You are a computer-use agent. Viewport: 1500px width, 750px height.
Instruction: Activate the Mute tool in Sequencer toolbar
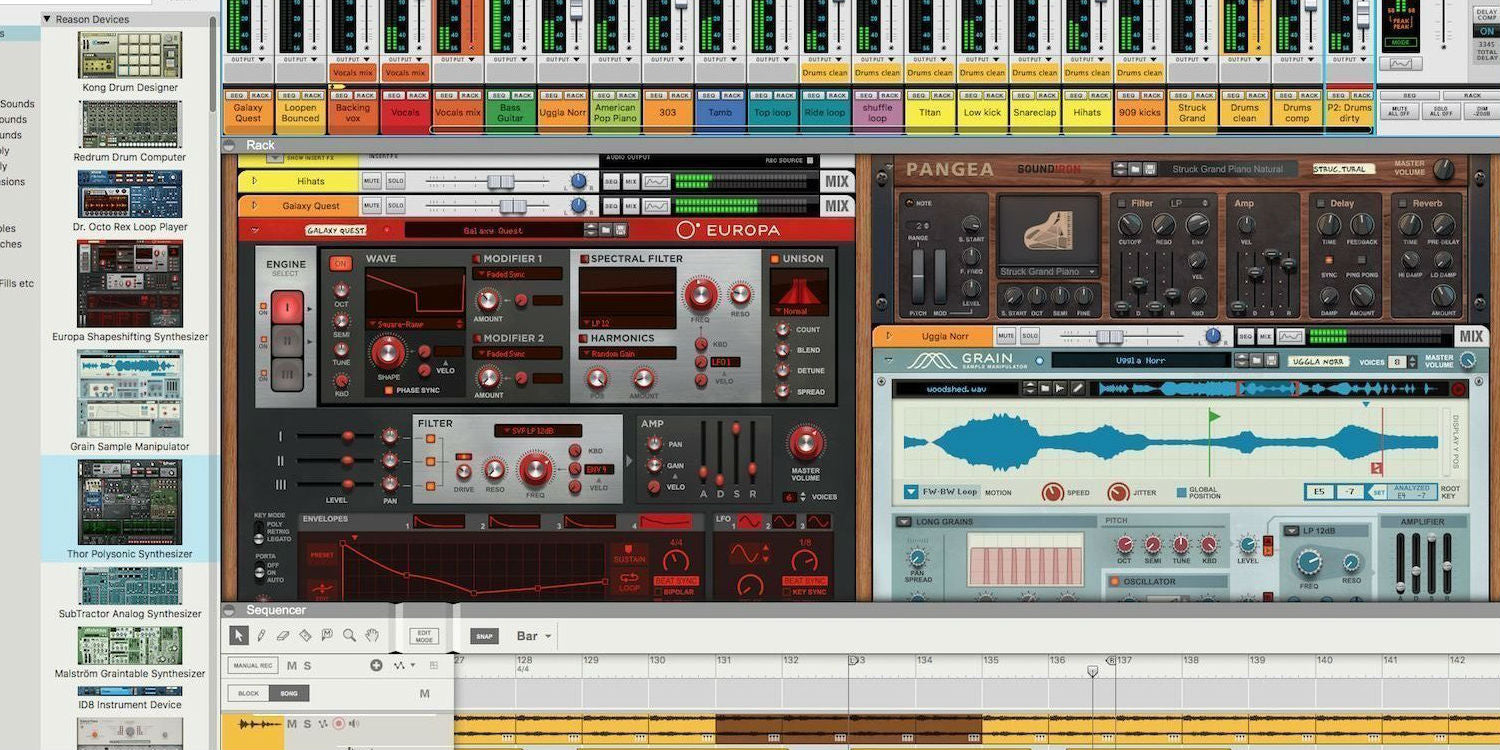click(327, 635)
